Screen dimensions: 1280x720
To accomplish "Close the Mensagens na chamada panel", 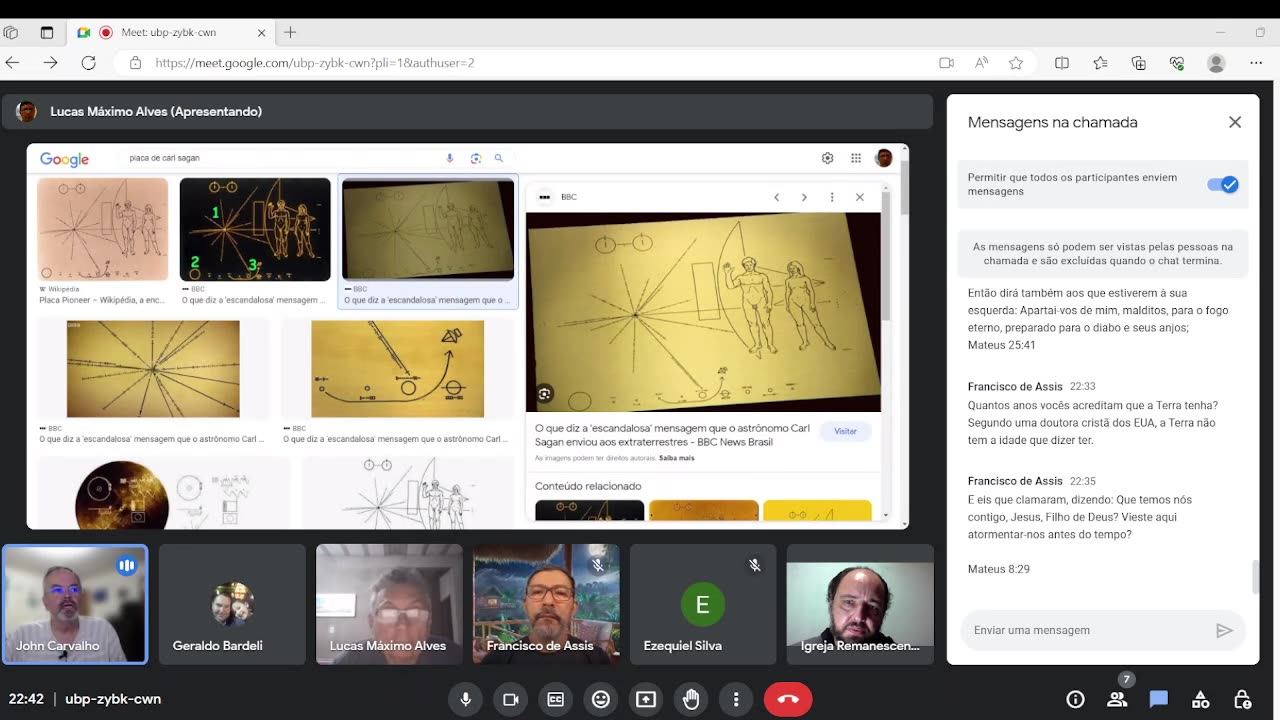I will (1235, 122).
